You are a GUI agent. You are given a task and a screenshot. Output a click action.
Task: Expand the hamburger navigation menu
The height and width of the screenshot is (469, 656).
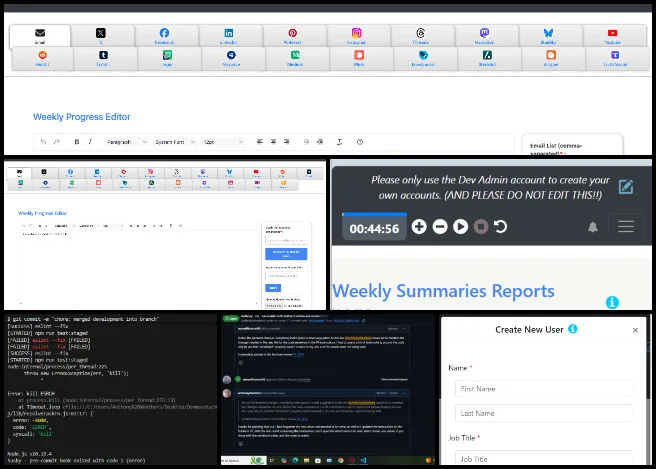(626, 227)
